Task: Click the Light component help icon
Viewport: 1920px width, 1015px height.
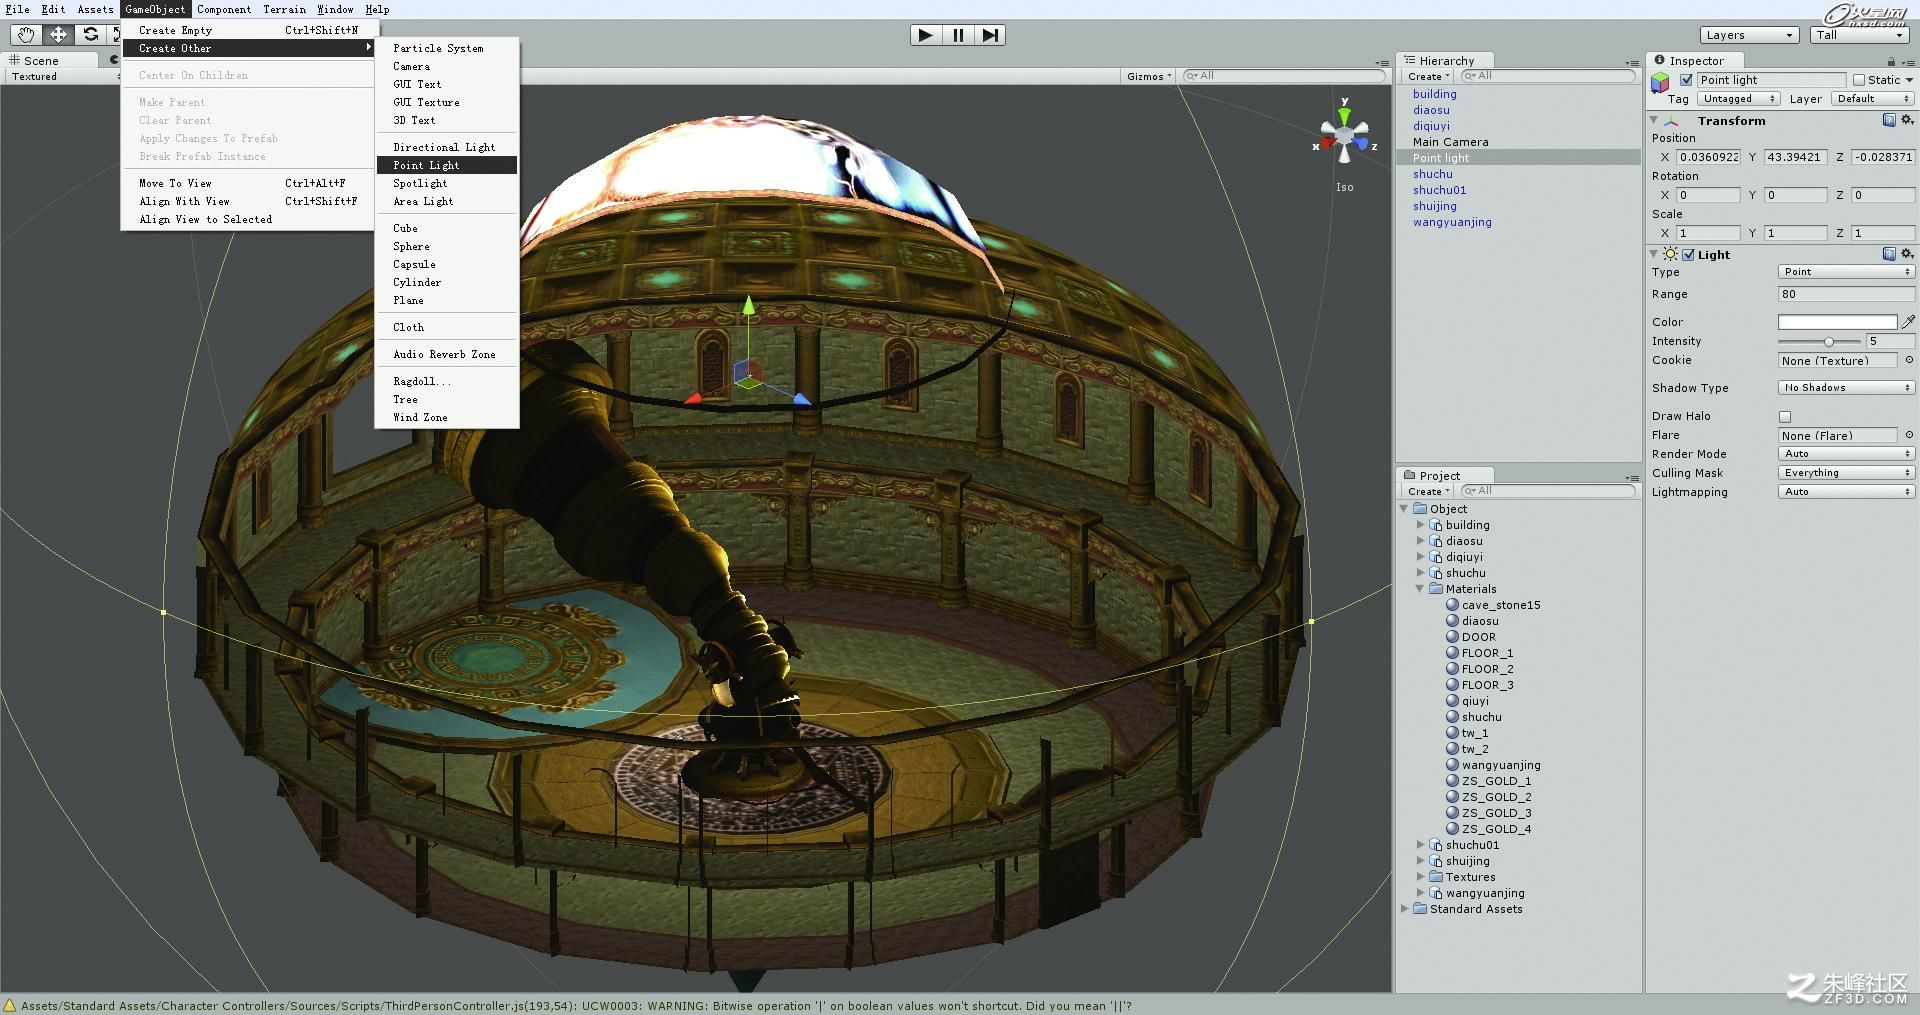Action: click(1889, 254)
